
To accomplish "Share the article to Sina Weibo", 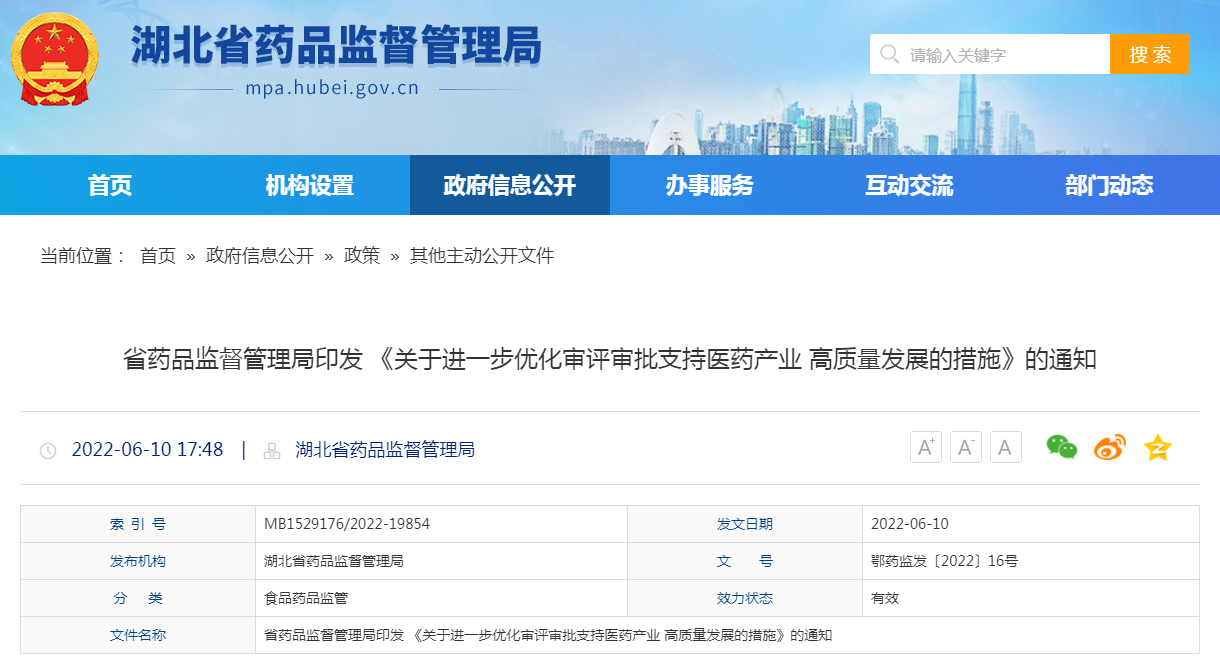I will [x=1109, y=447].
